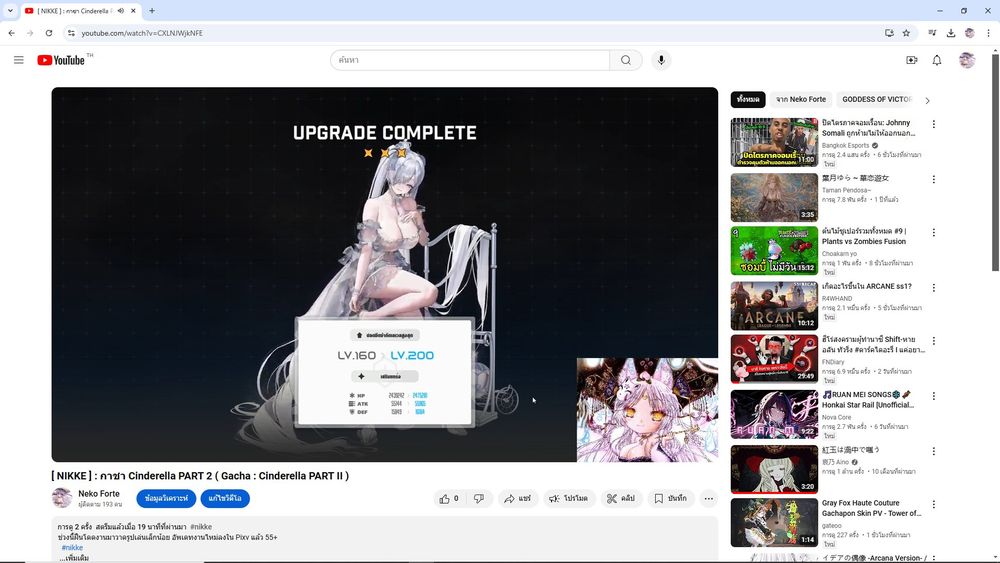Open options menu for RUAN MEI SONGS video
This screenshot has width=1000, height=563.
click(x=934, y=396)
